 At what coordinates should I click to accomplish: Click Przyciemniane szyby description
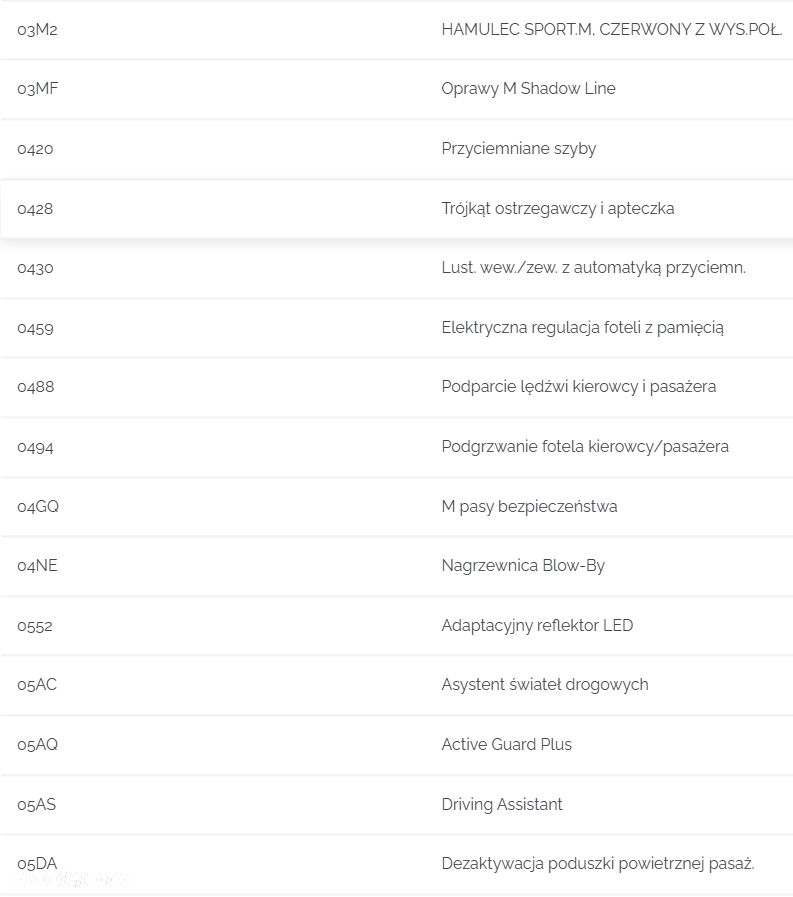pos(518,149)
